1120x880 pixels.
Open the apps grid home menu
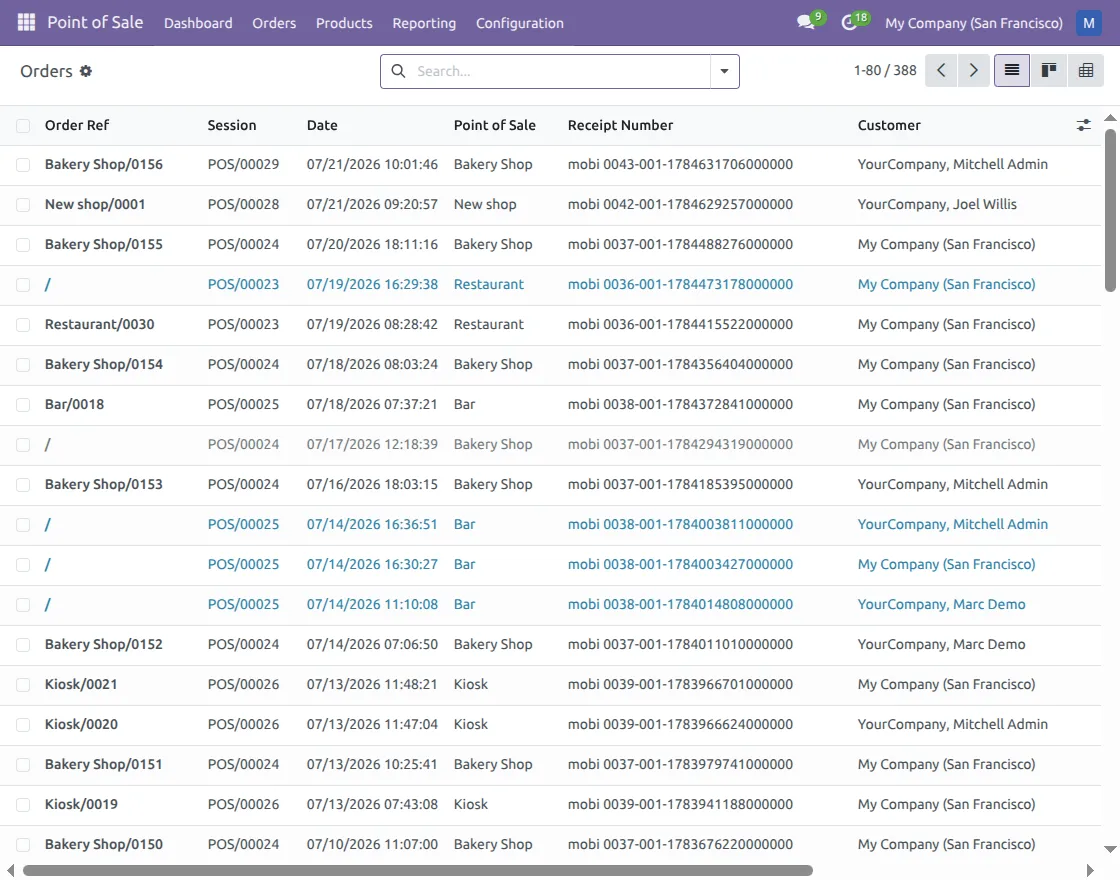(26, 22)
